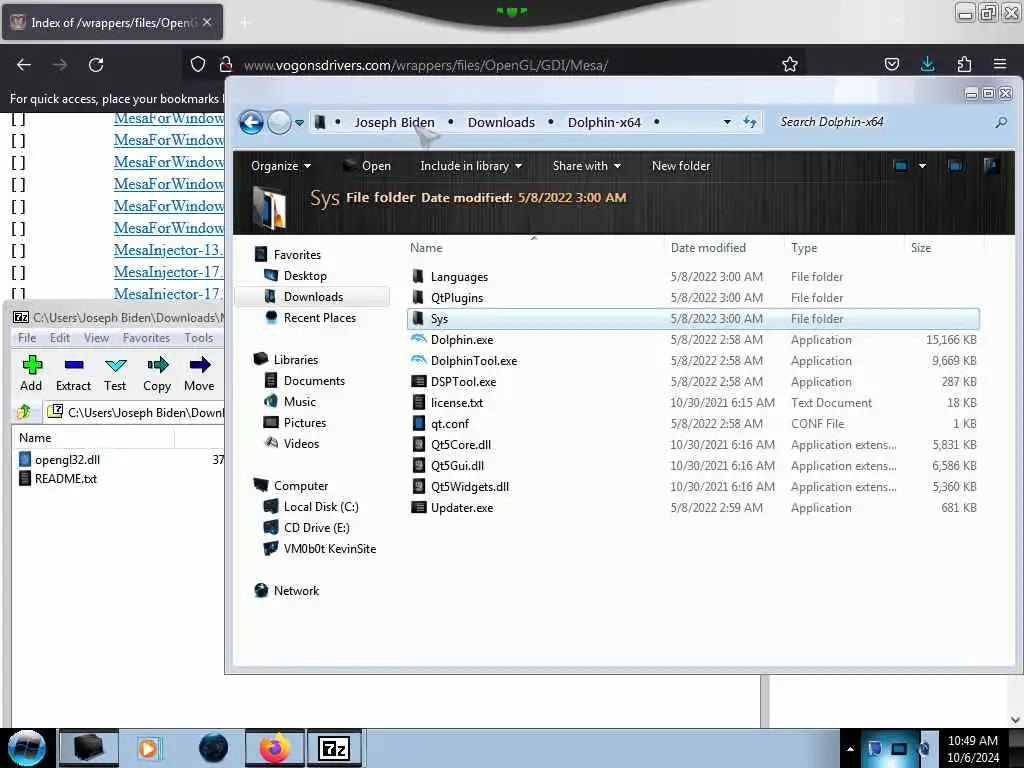
Task: Open the Edit menu in 7-Zip
Action: tap(59, 338)
